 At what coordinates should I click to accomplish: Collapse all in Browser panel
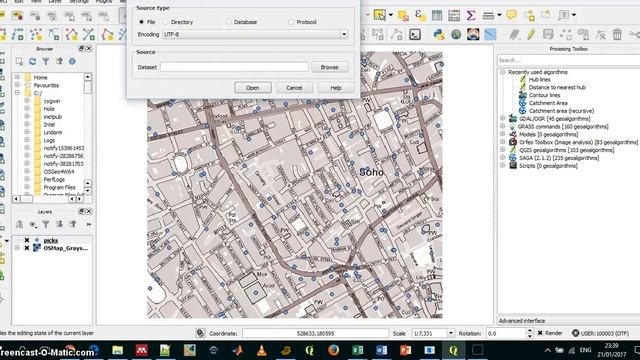(59, 61)
